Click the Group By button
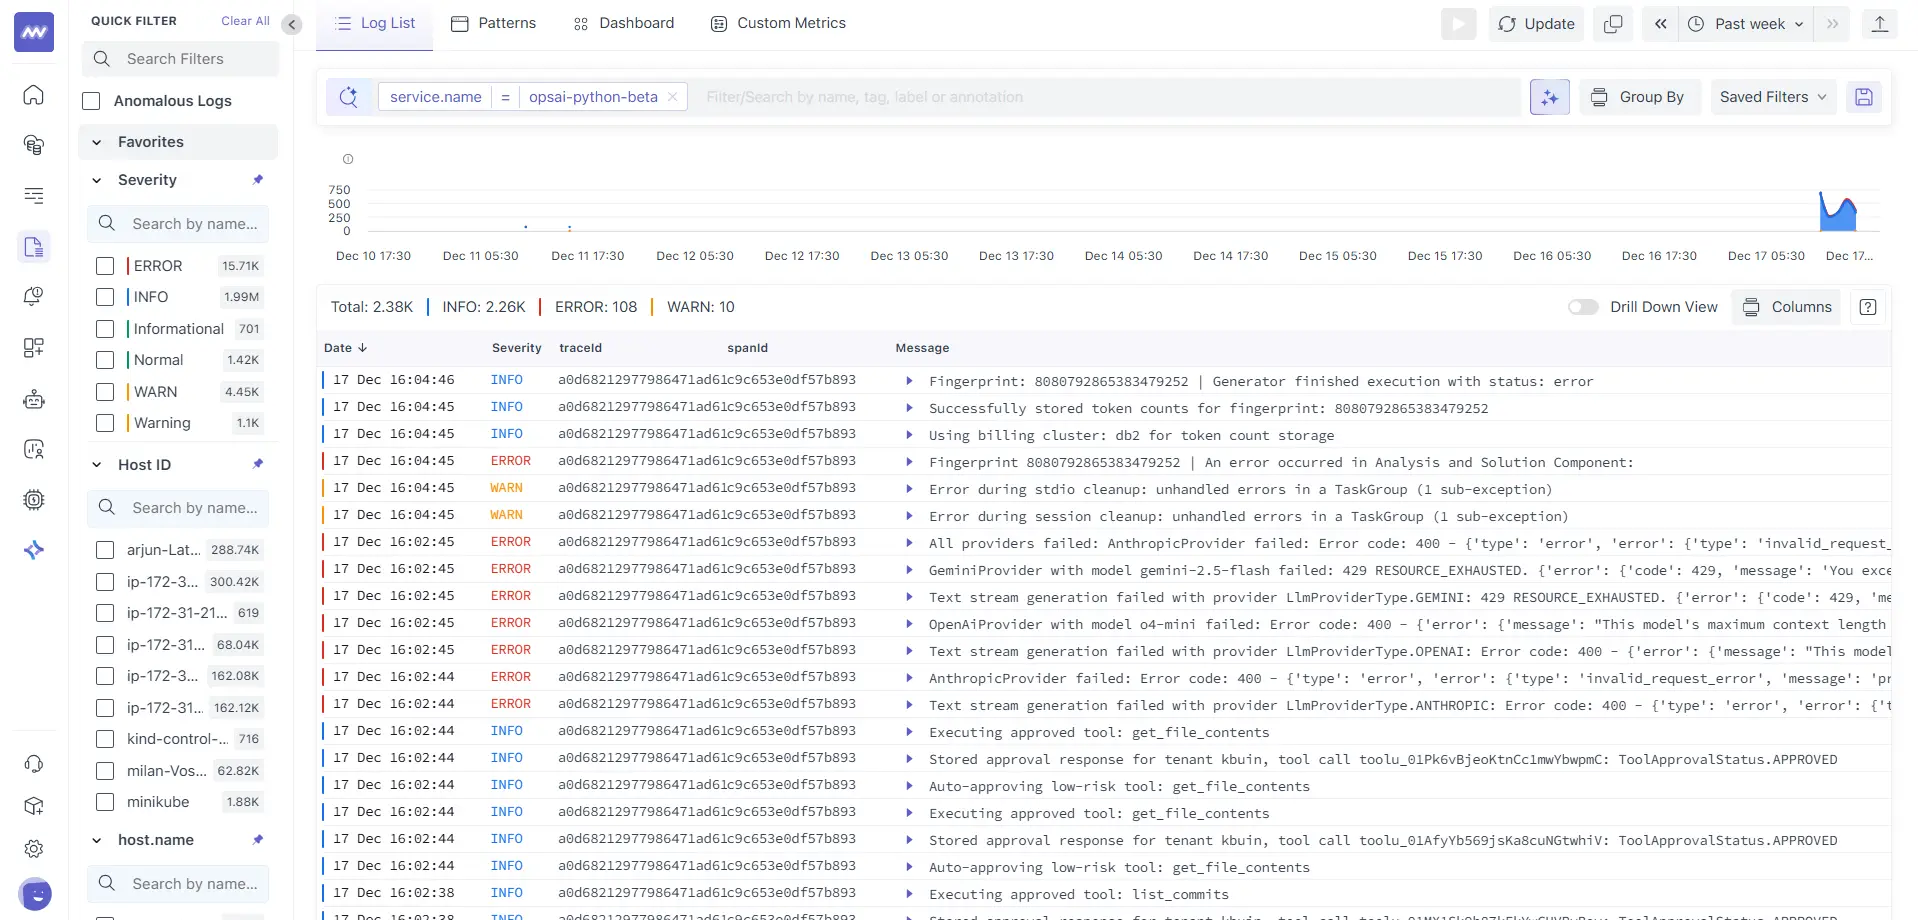The image size is (1918, 920). (1639, 97)
